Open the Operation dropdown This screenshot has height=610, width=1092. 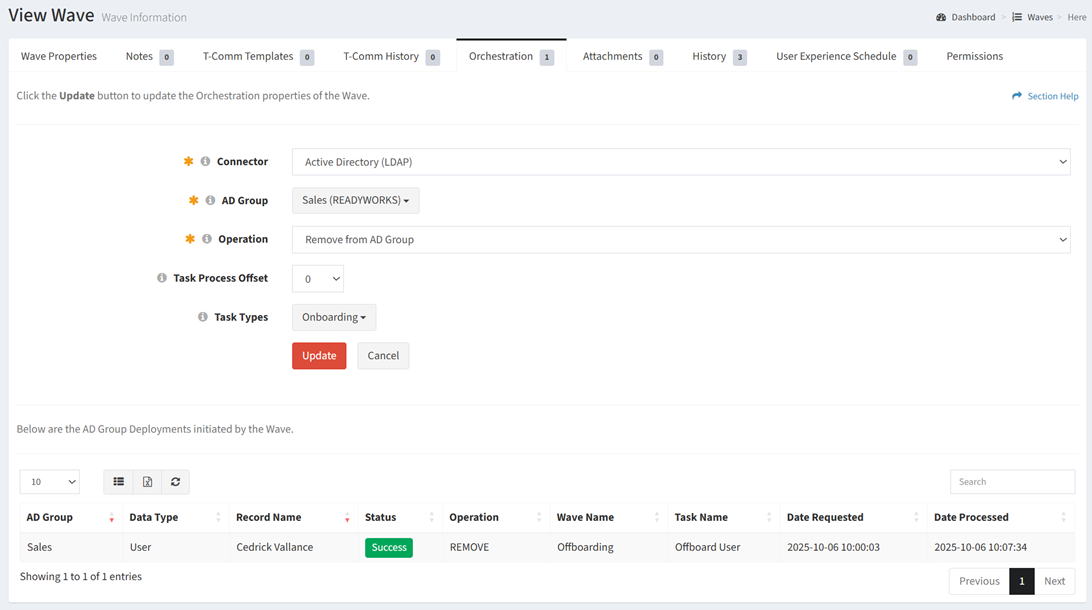click(681, 240)
